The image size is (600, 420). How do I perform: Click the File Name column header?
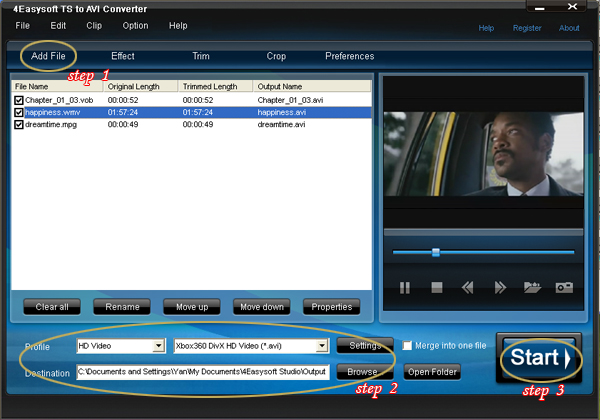coord(57,86)
